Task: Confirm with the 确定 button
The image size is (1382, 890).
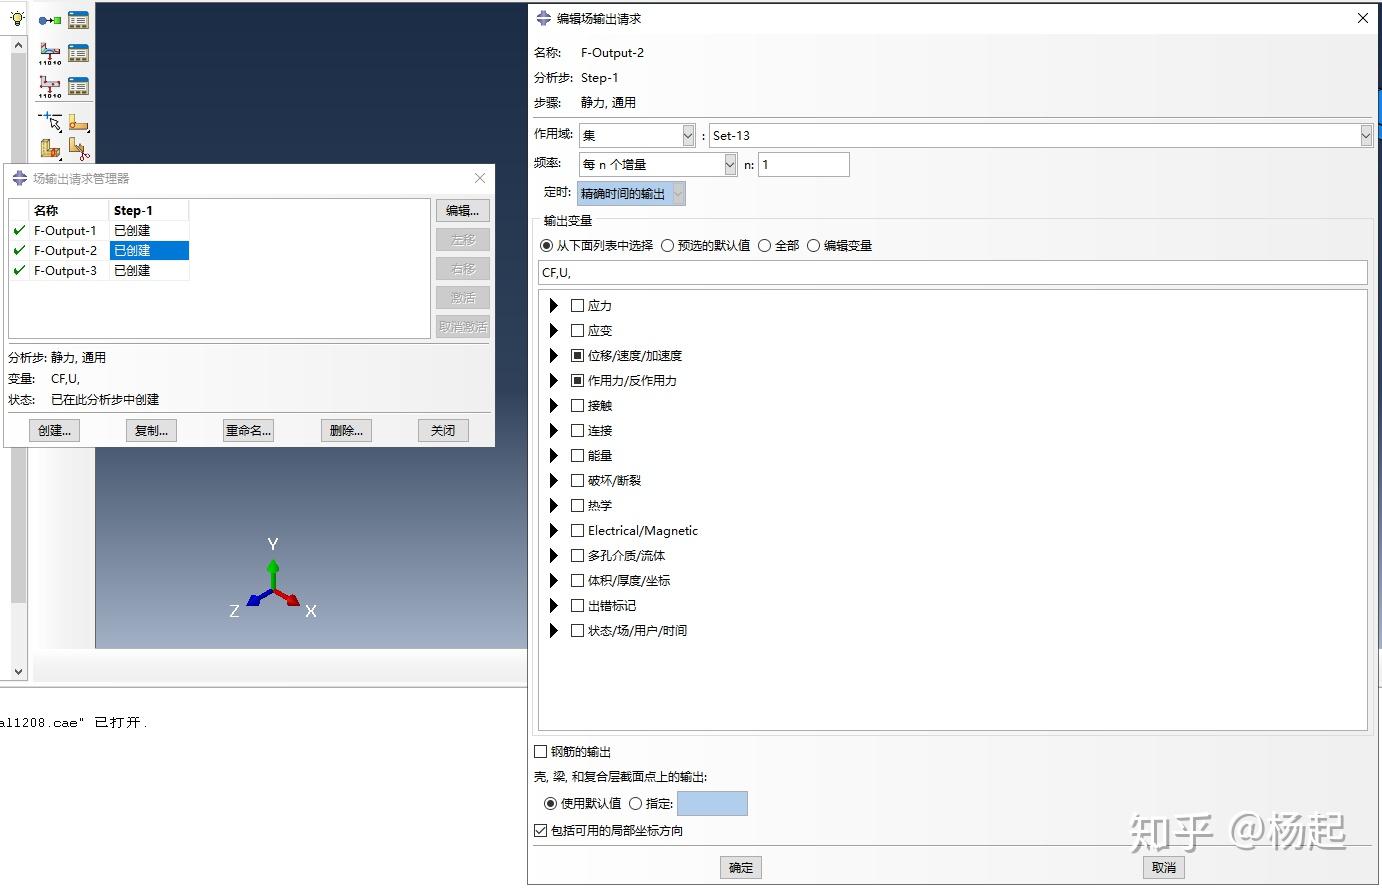Action: coord(741,867)
